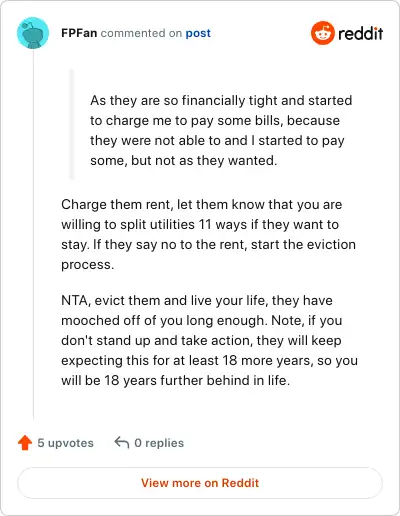Click the curved reply arrow icon

[122, 443]
